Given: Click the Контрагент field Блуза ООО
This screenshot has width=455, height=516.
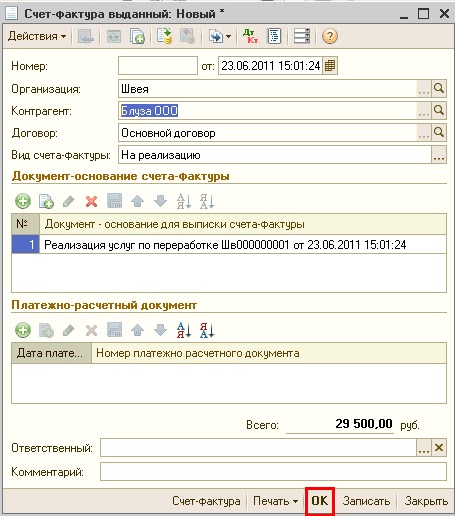Looking at the screenshot, I should tap(267, 111).
